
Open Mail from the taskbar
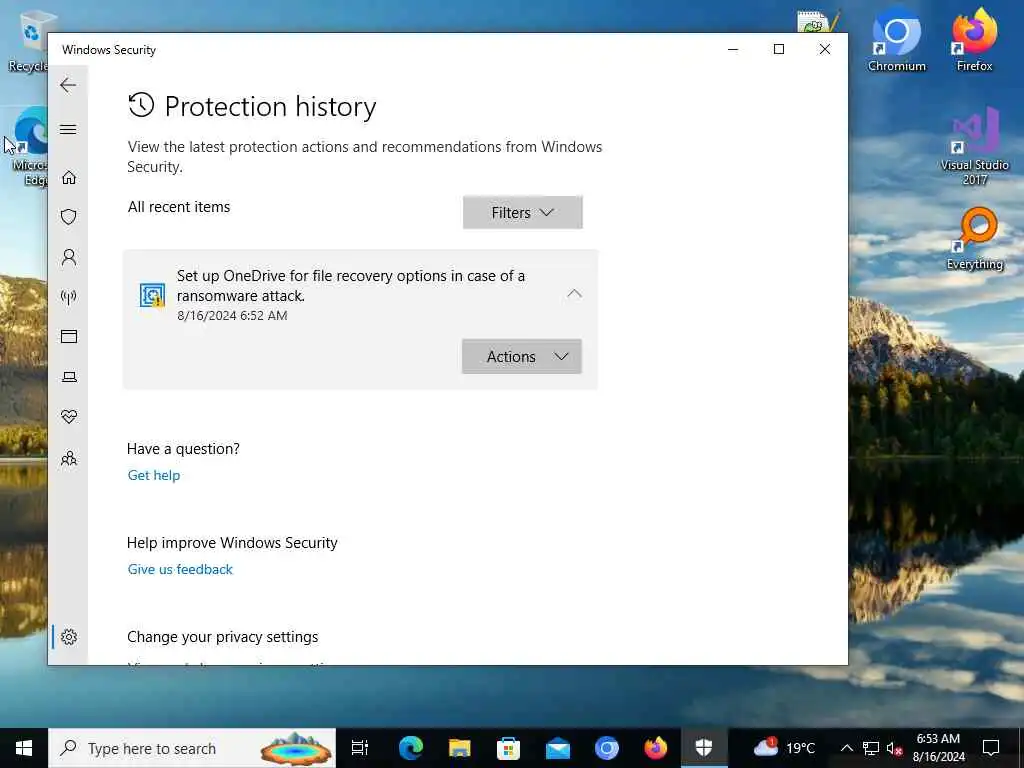[558, 748]
